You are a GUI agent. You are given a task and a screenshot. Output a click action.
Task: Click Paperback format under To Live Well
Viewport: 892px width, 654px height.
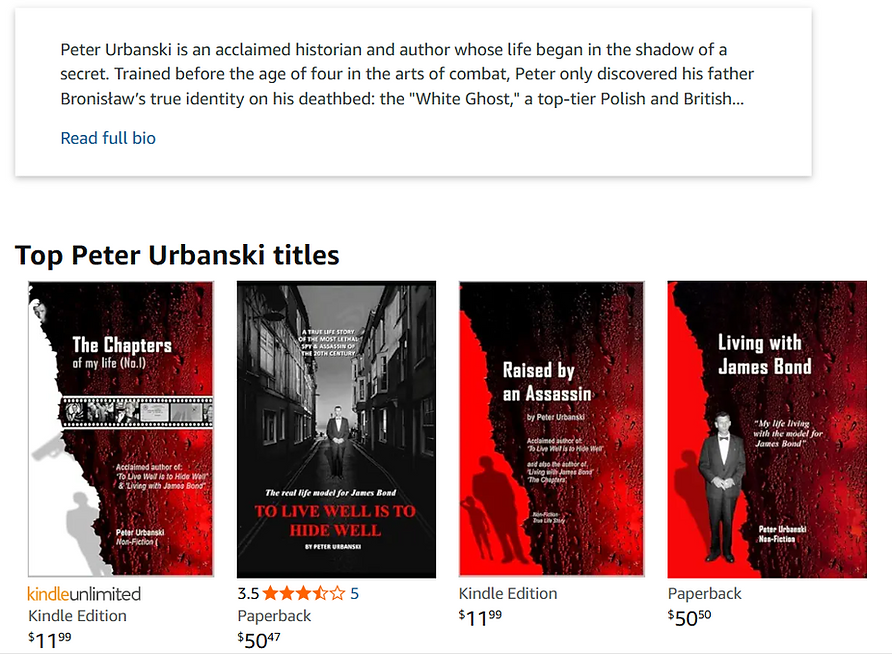(274, 616)
